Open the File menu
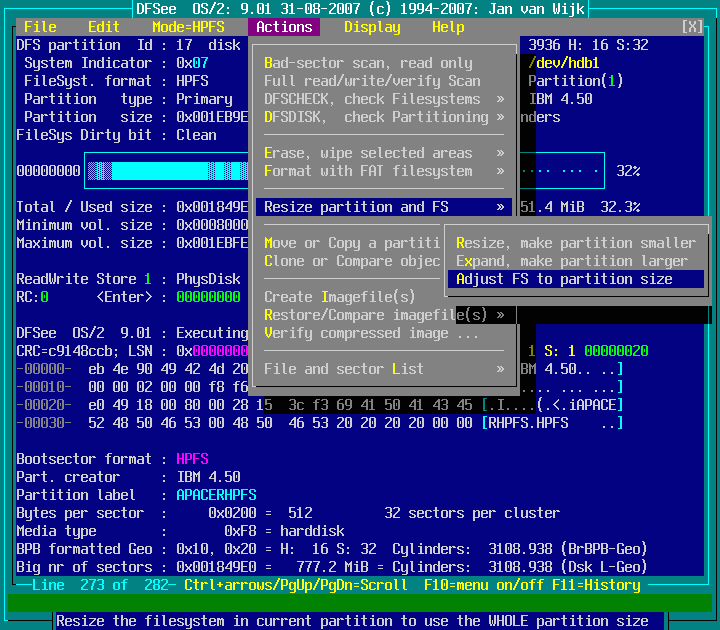 40,27
